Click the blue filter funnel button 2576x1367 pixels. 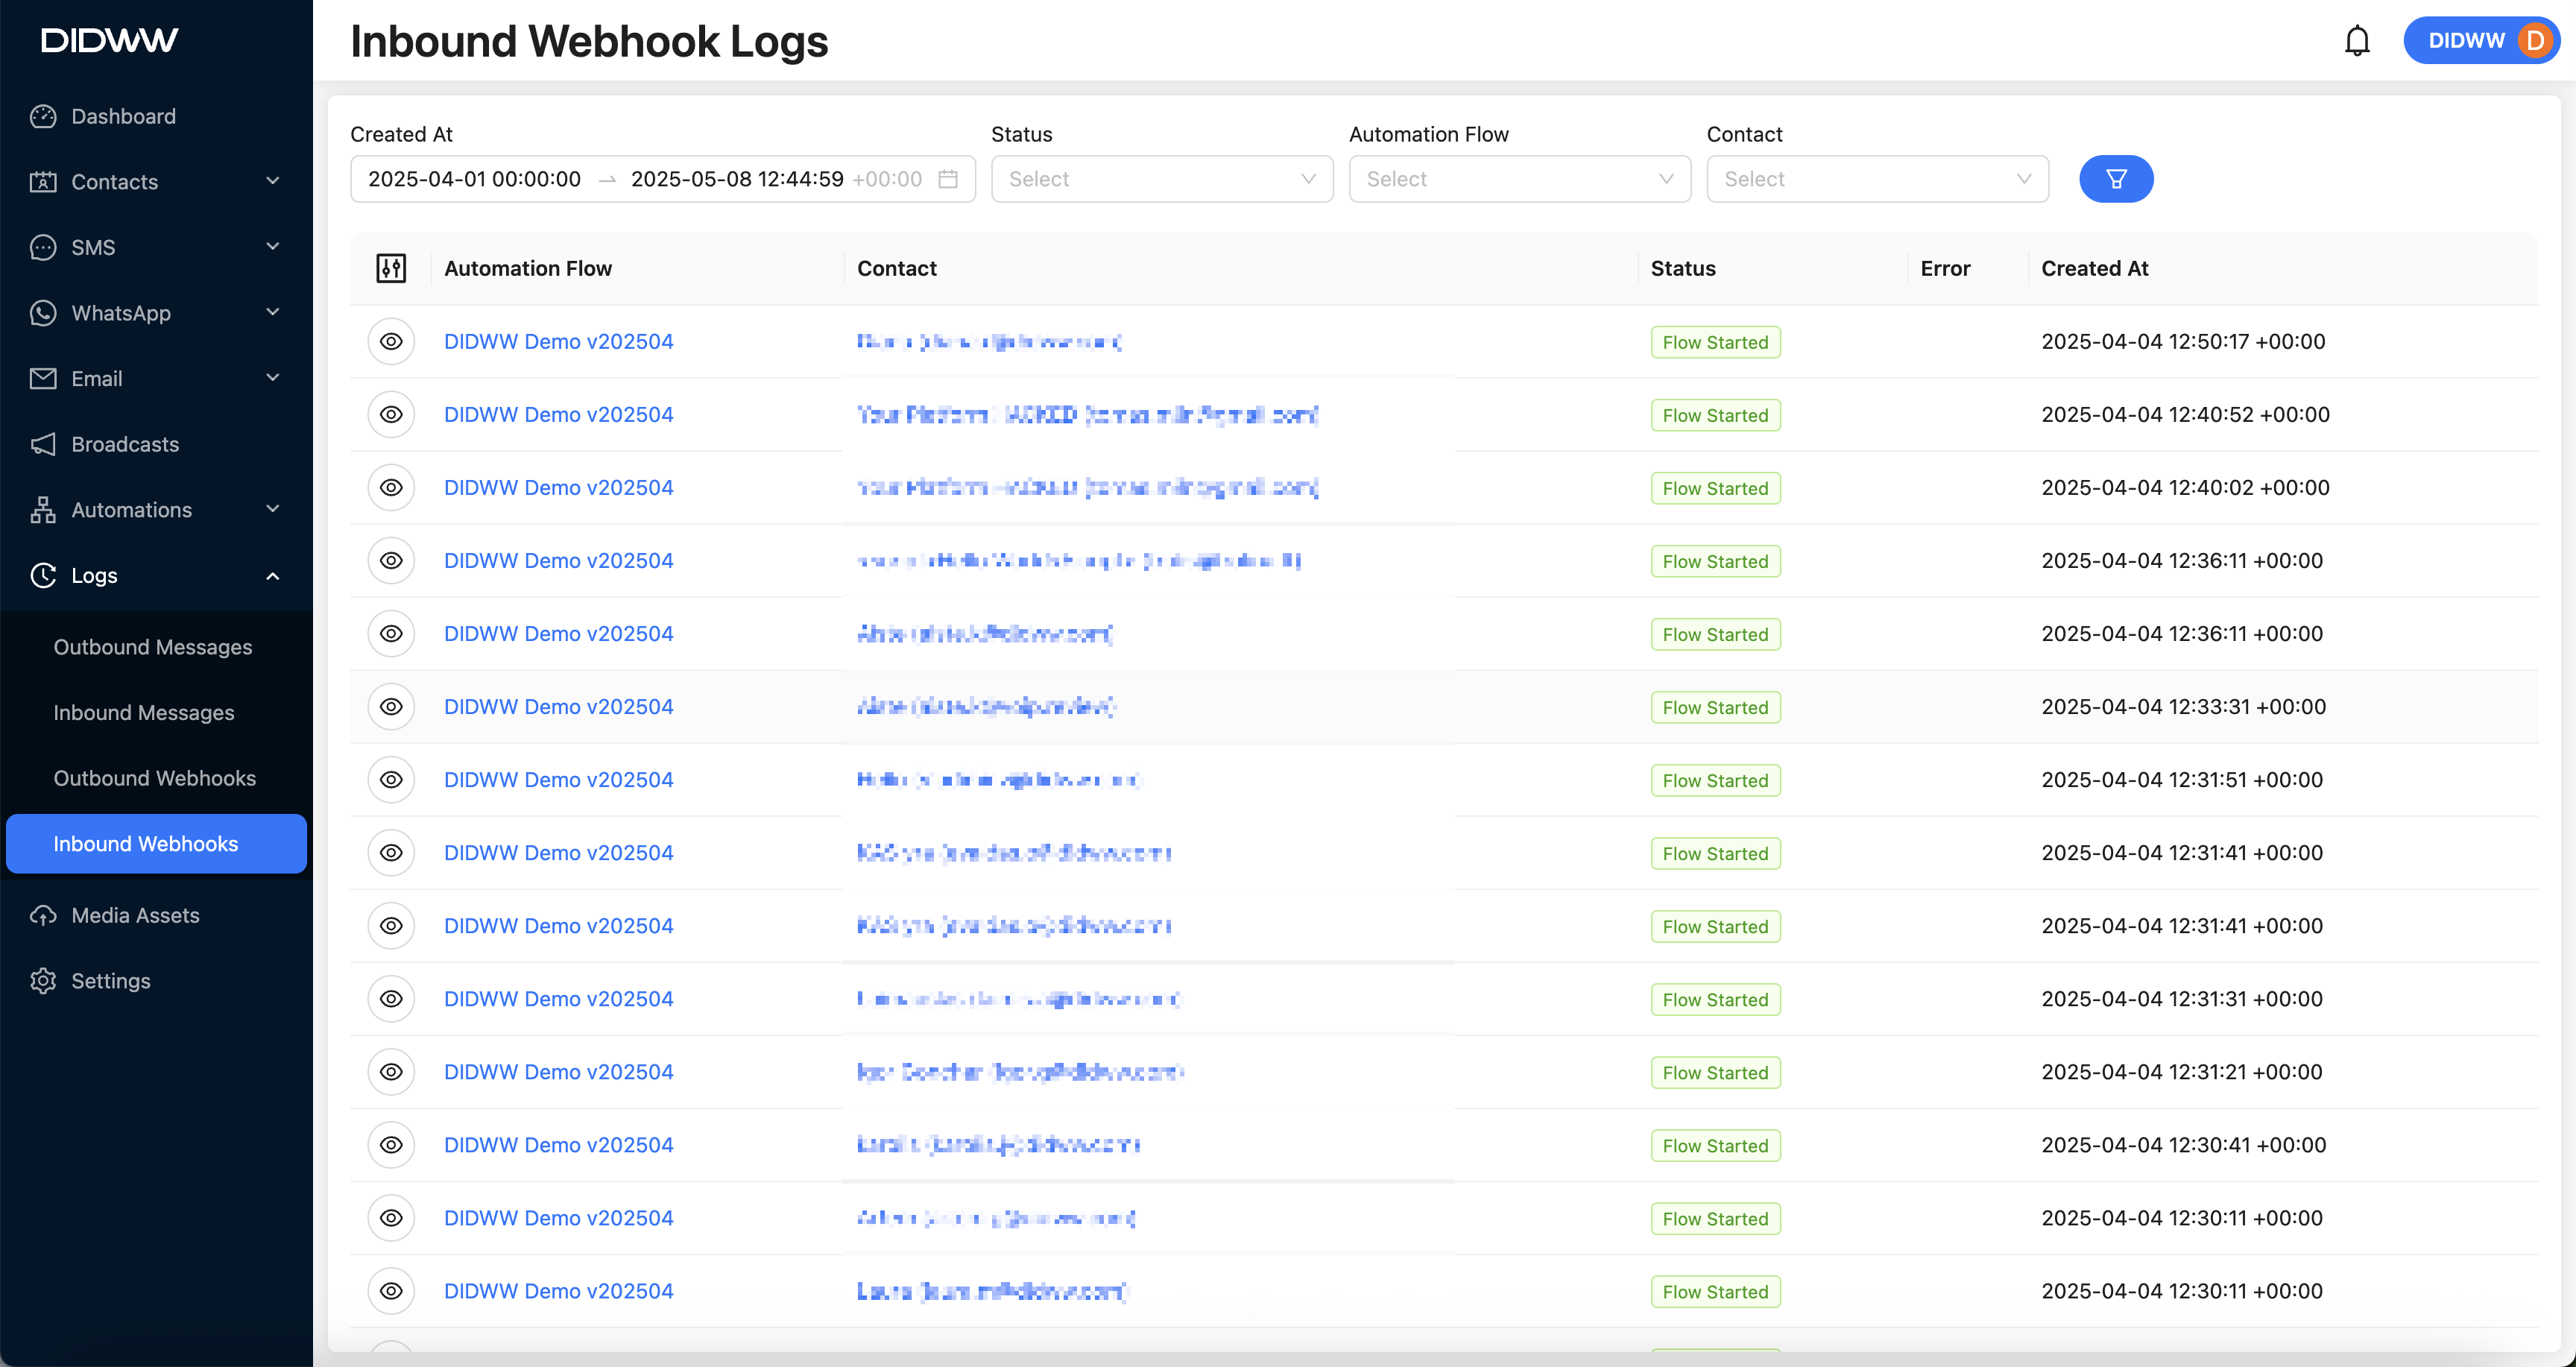tap(2116, 179)
